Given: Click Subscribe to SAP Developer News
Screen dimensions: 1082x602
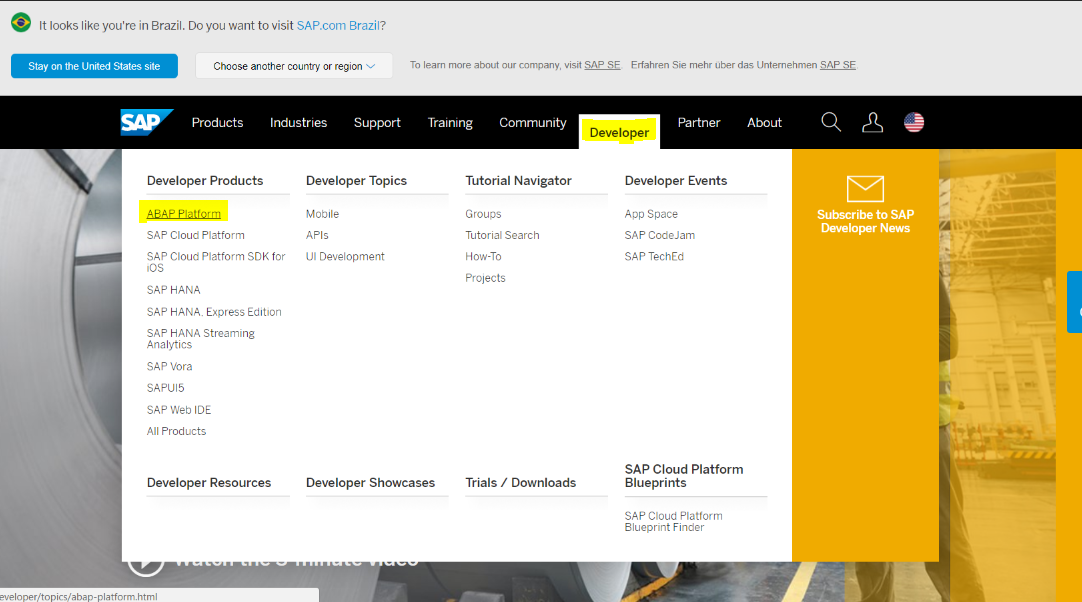Looking at the screenshot, I should tap(865, 222).
